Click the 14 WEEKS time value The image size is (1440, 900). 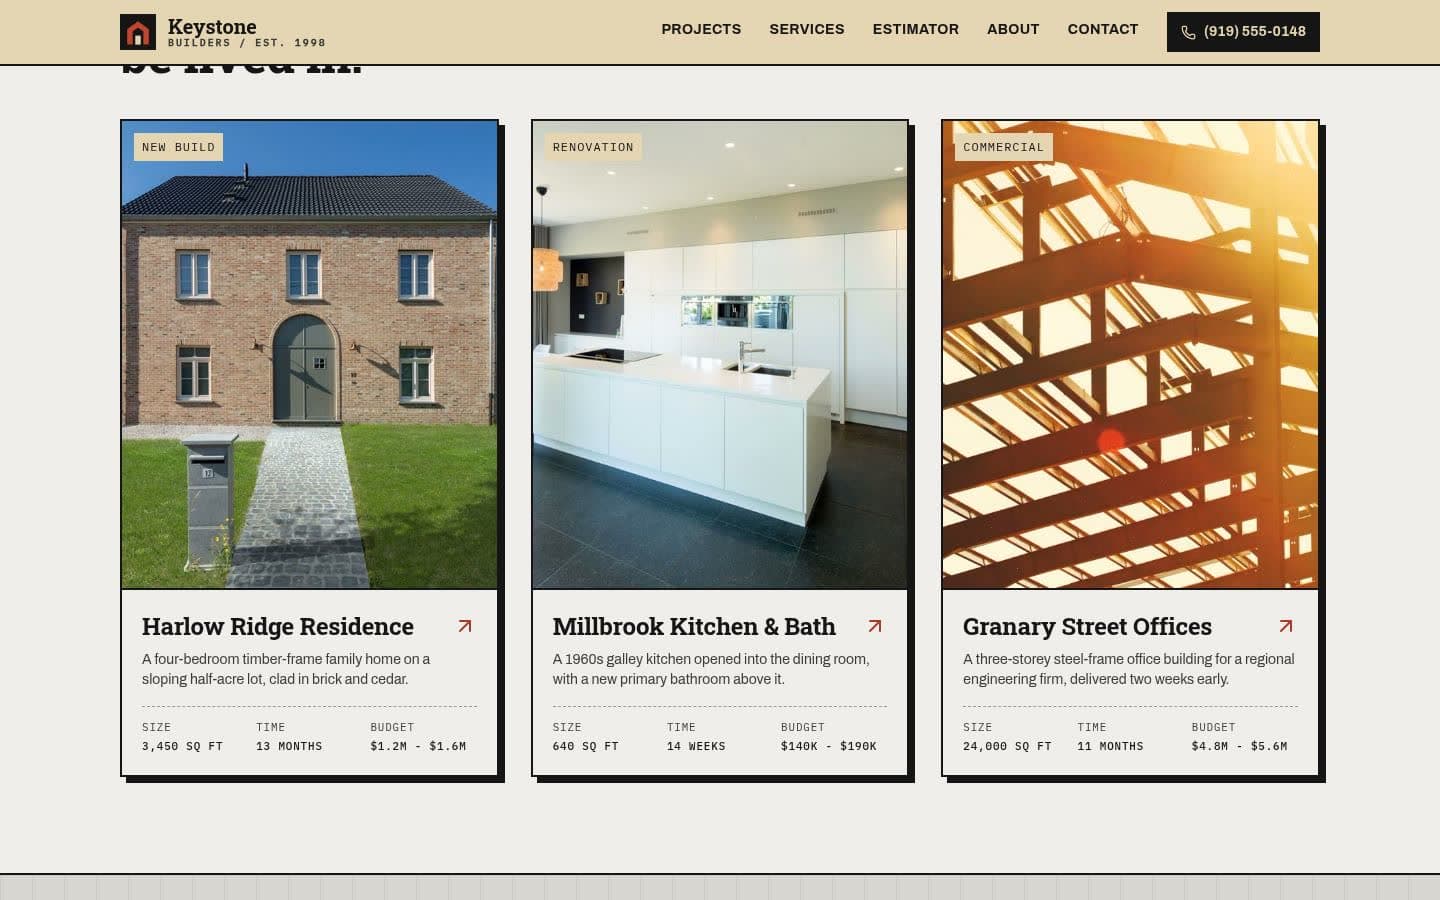[x=696, y=746]
